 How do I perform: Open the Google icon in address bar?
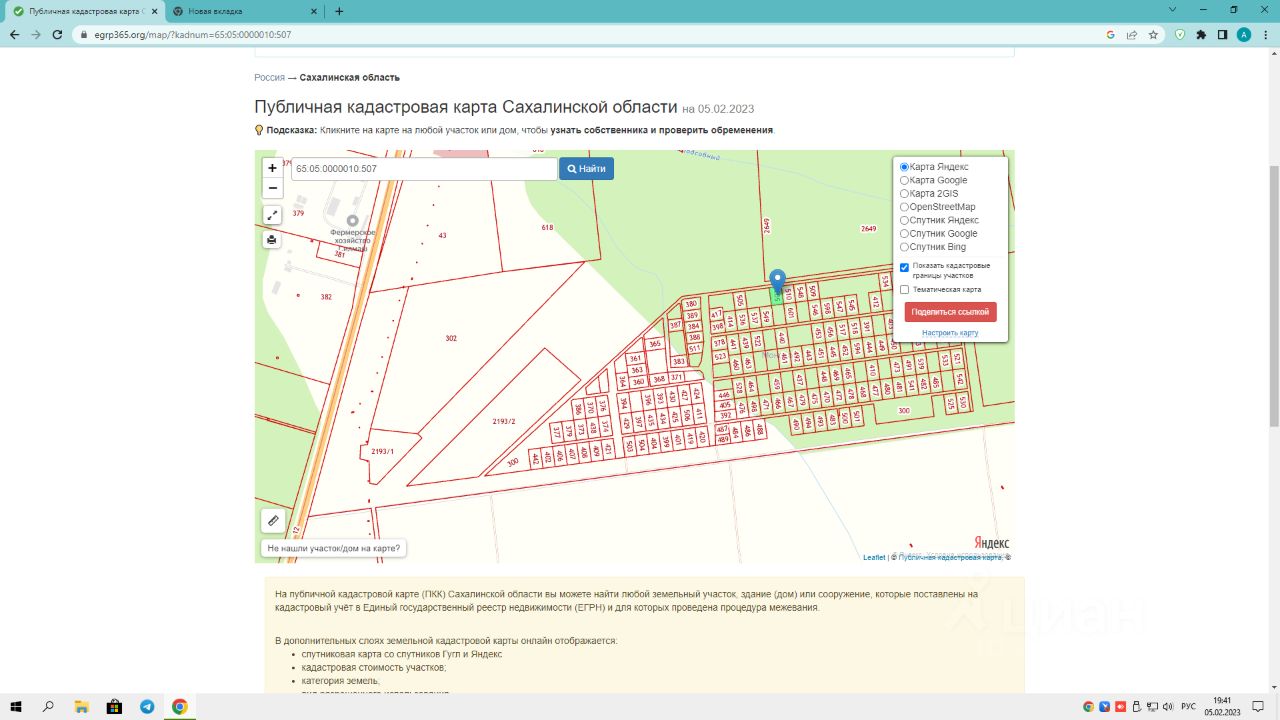point(1110,34)
